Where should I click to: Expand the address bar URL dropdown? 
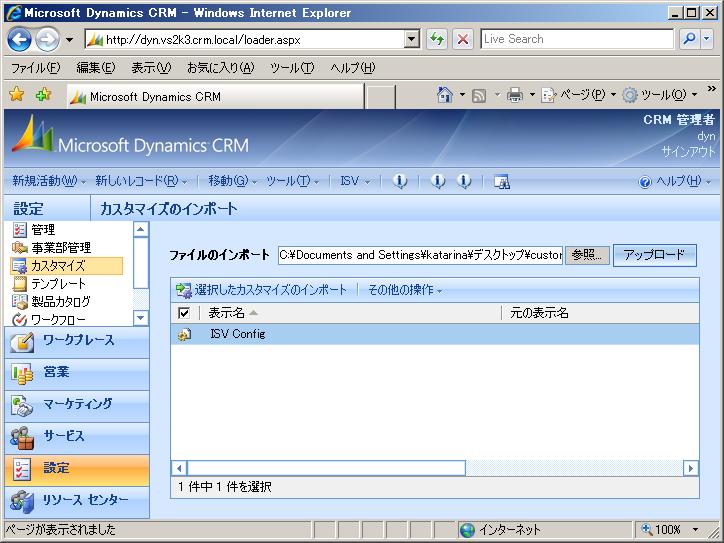click(x=411, y=40)
